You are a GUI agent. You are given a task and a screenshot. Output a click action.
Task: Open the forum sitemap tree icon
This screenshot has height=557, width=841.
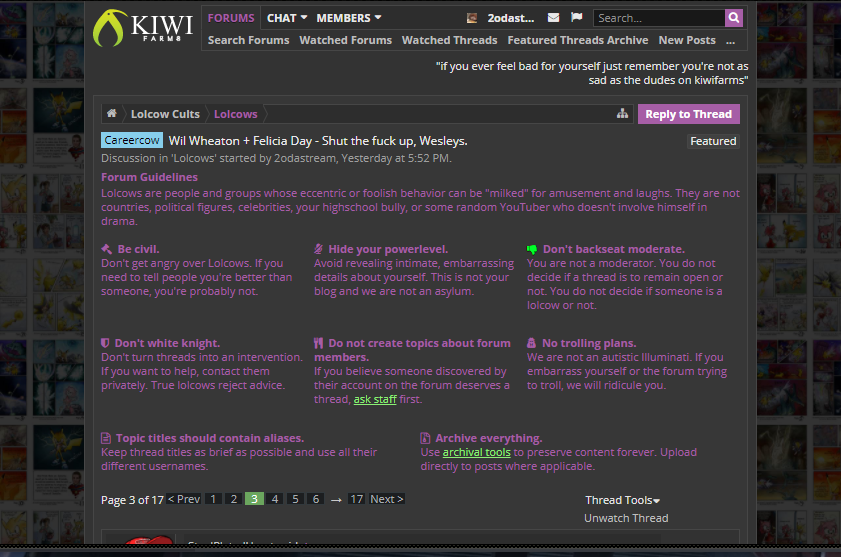tap(622, 113)
